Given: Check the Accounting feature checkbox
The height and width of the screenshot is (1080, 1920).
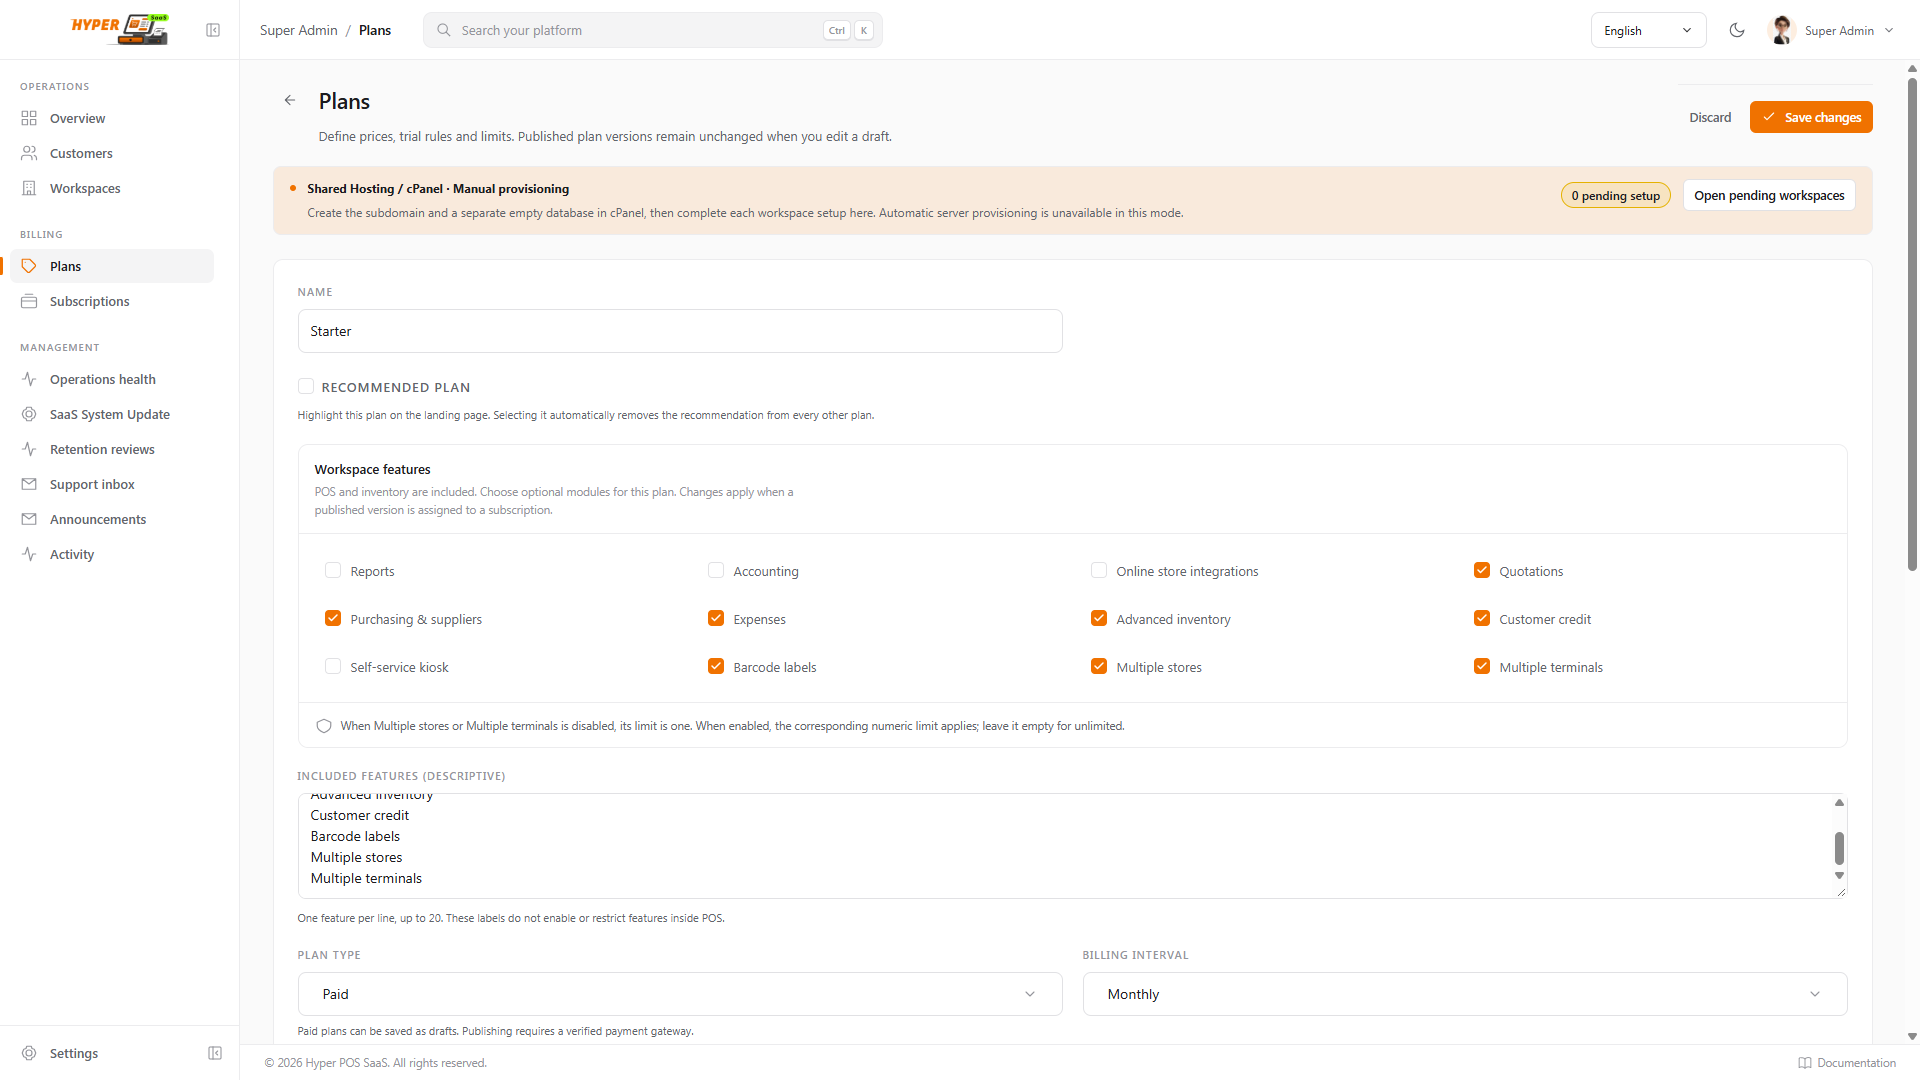Looking at the screenshot, I should point(716,570).
